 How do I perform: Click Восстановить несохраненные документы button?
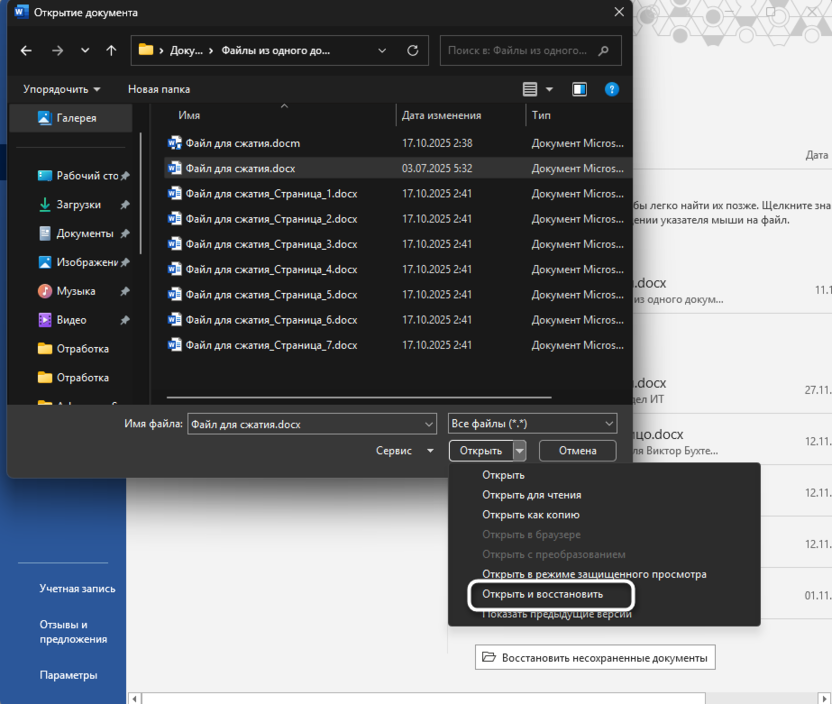pos(595,657)
